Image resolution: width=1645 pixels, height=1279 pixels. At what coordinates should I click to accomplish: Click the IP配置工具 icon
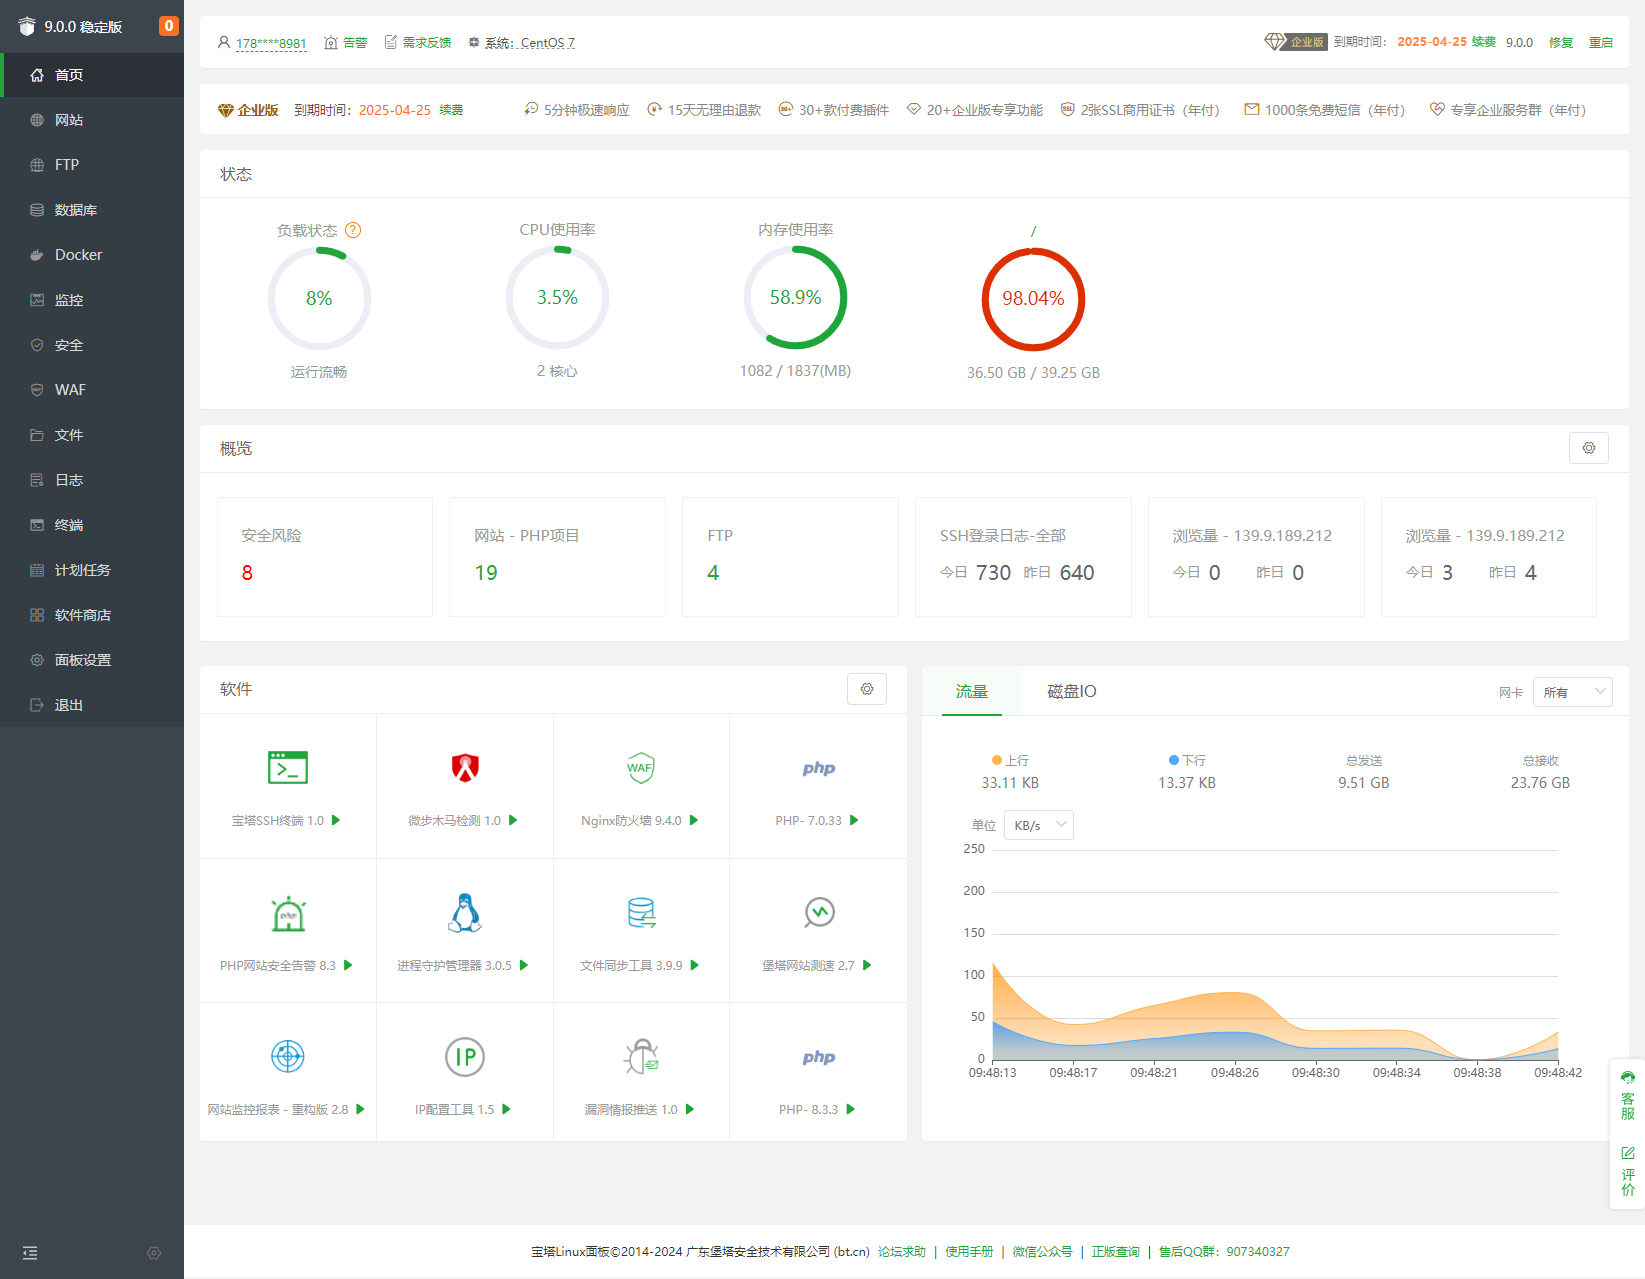click(x=465, y=1057)
